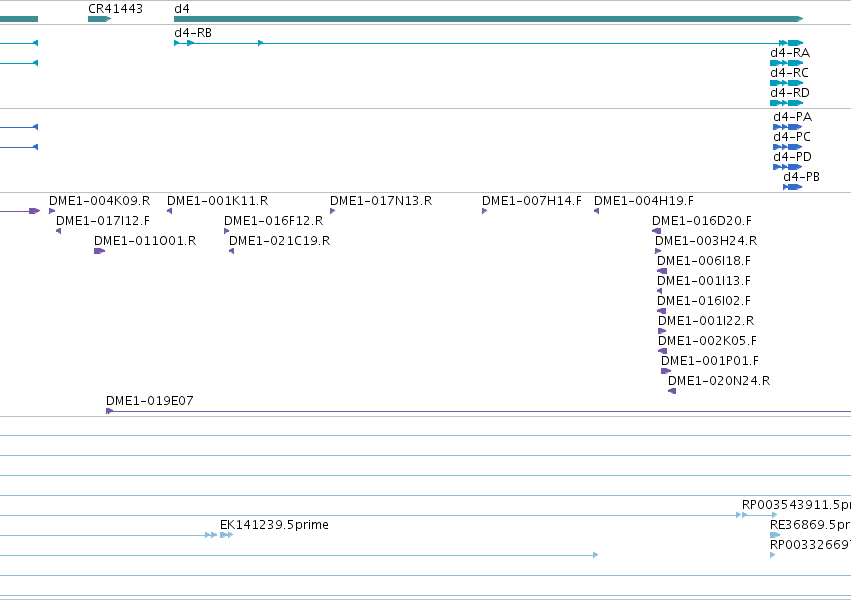Click the d4-RA text label
Image resolution: width=851 pixels, height=600 pixels.
pos(790,53)
